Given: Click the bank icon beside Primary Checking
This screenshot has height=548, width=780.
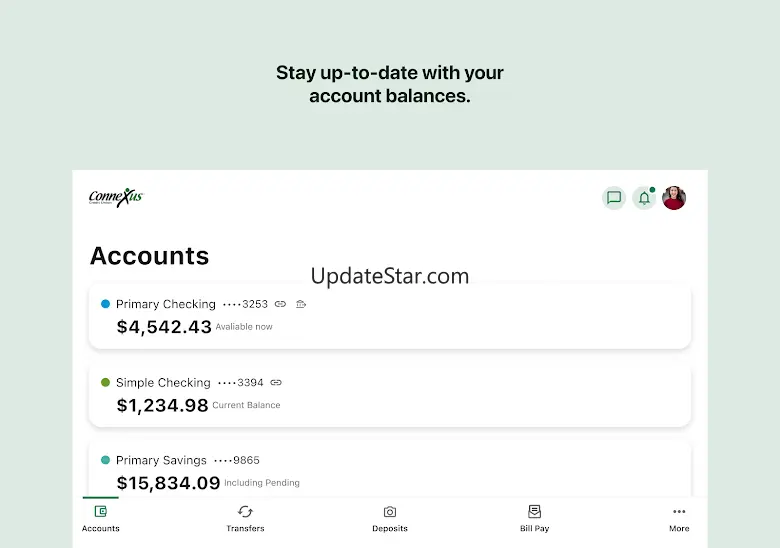Looking at the screenshot, I should pos(301,304).
